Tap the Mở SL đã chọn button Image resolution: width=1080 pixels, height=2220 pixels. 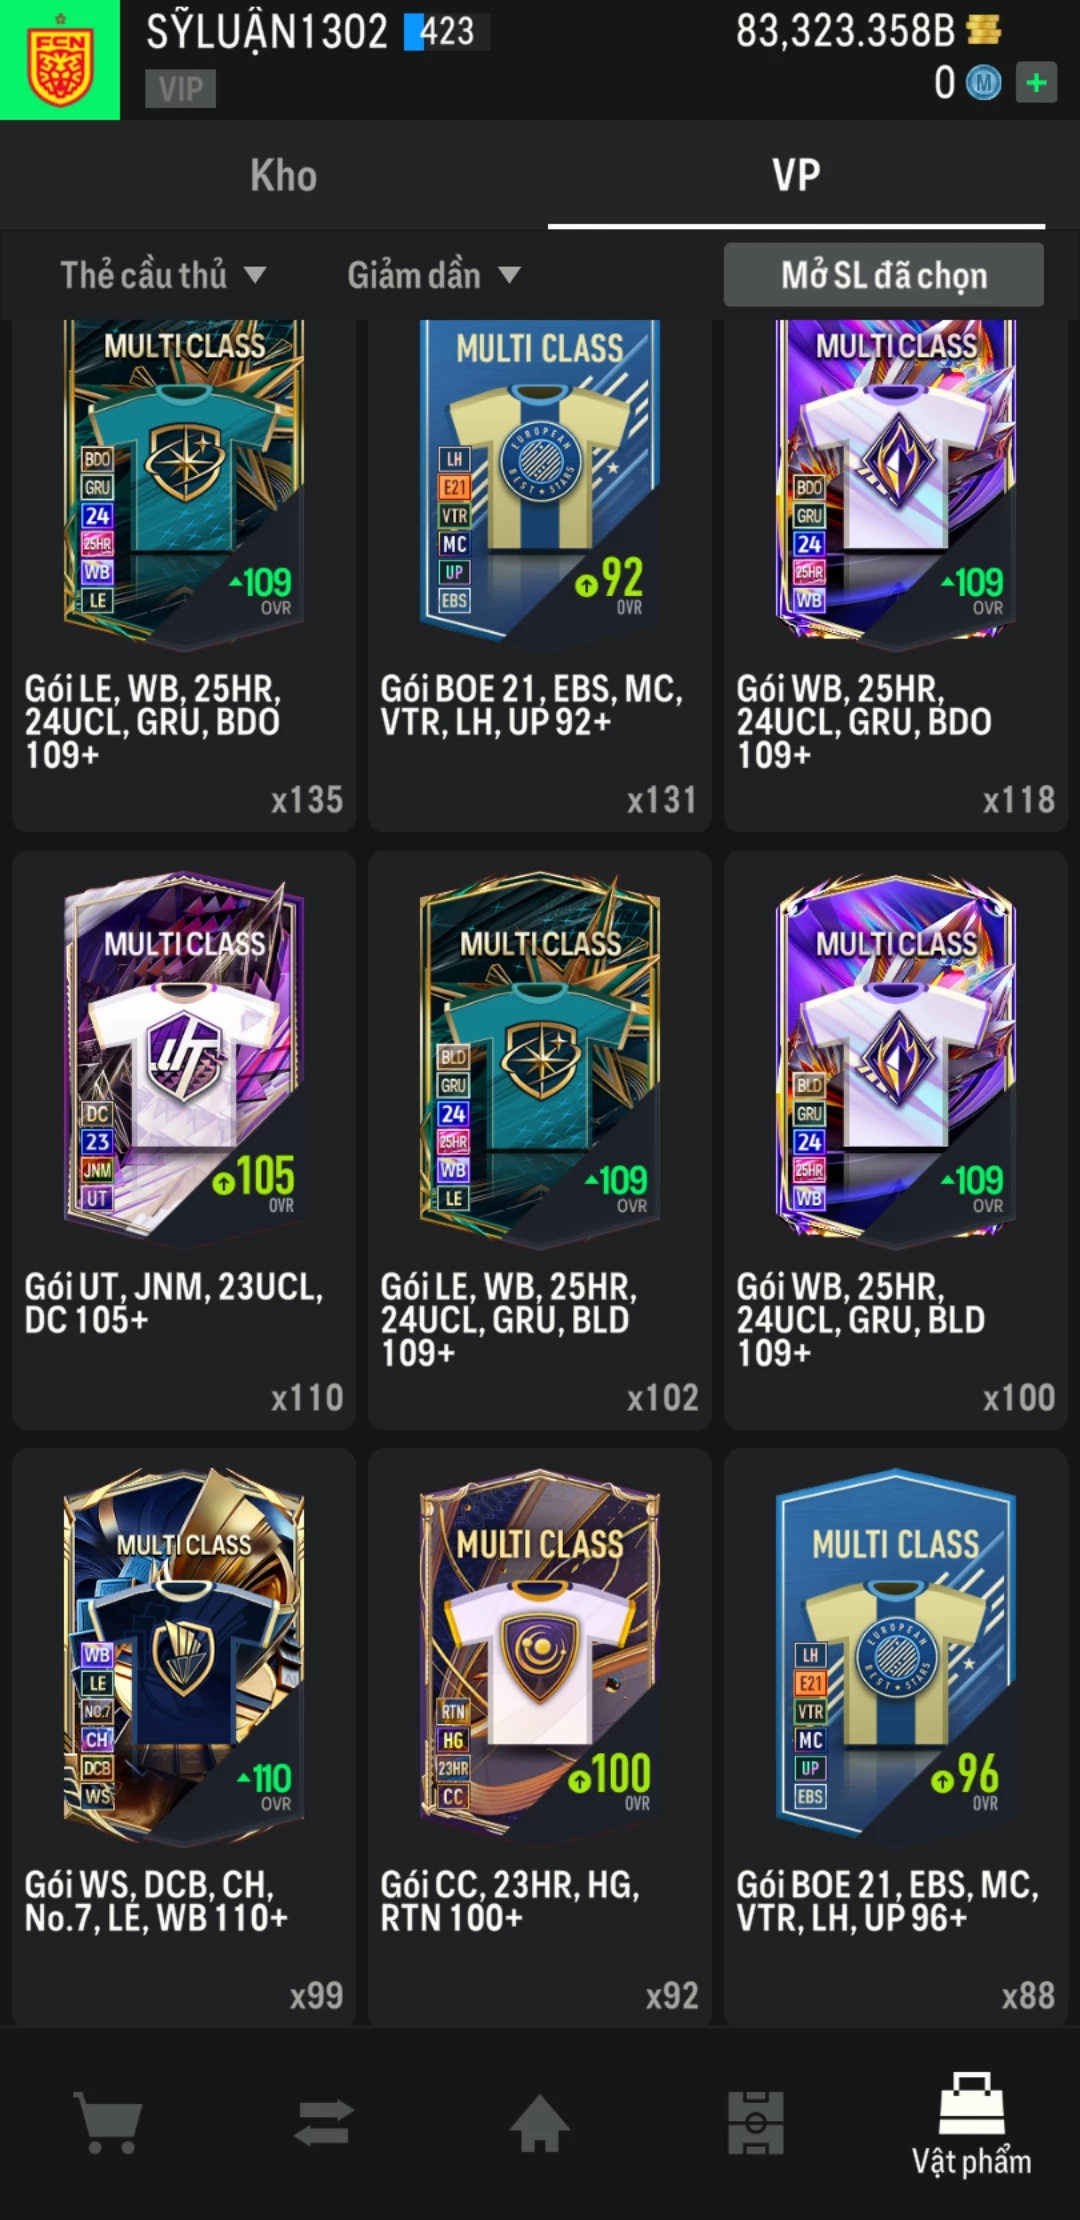(x=884, y=275)
